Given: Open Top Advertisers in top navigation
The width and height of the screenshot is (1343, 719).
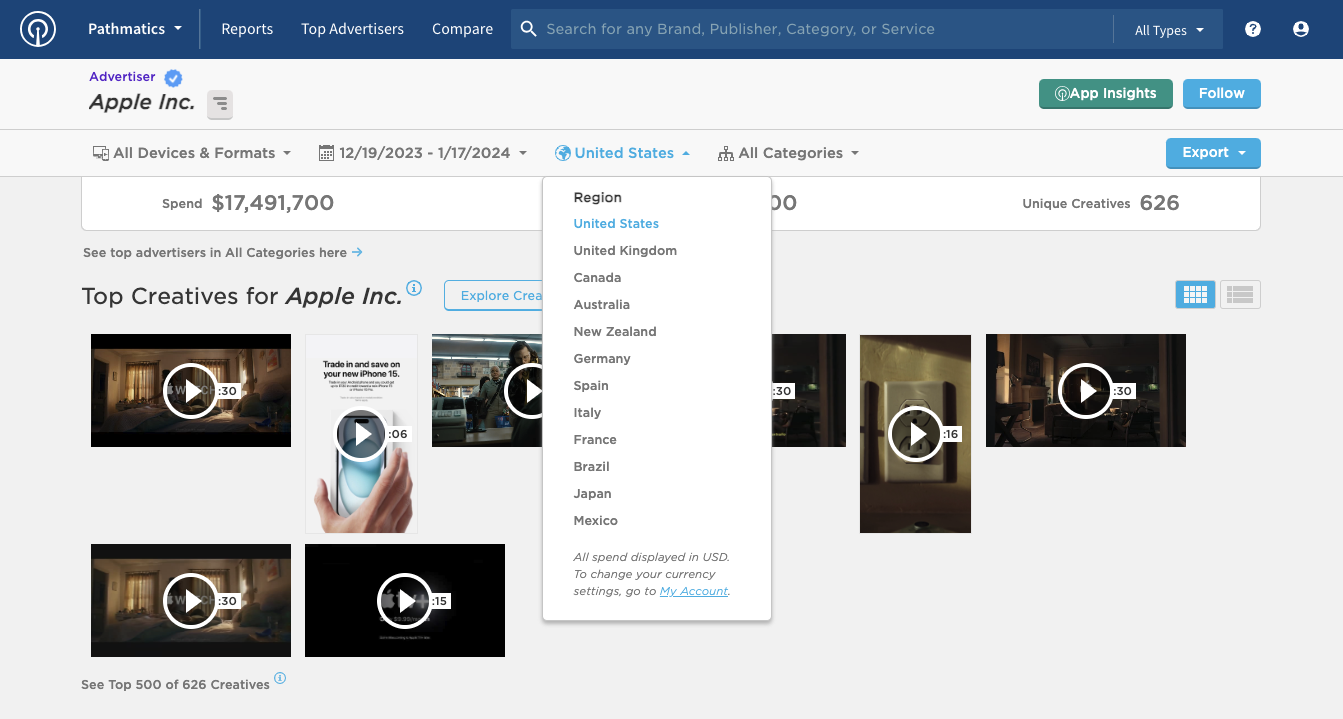Looking at the screenshot, I should pyautogui.click(x=353, y=29).
